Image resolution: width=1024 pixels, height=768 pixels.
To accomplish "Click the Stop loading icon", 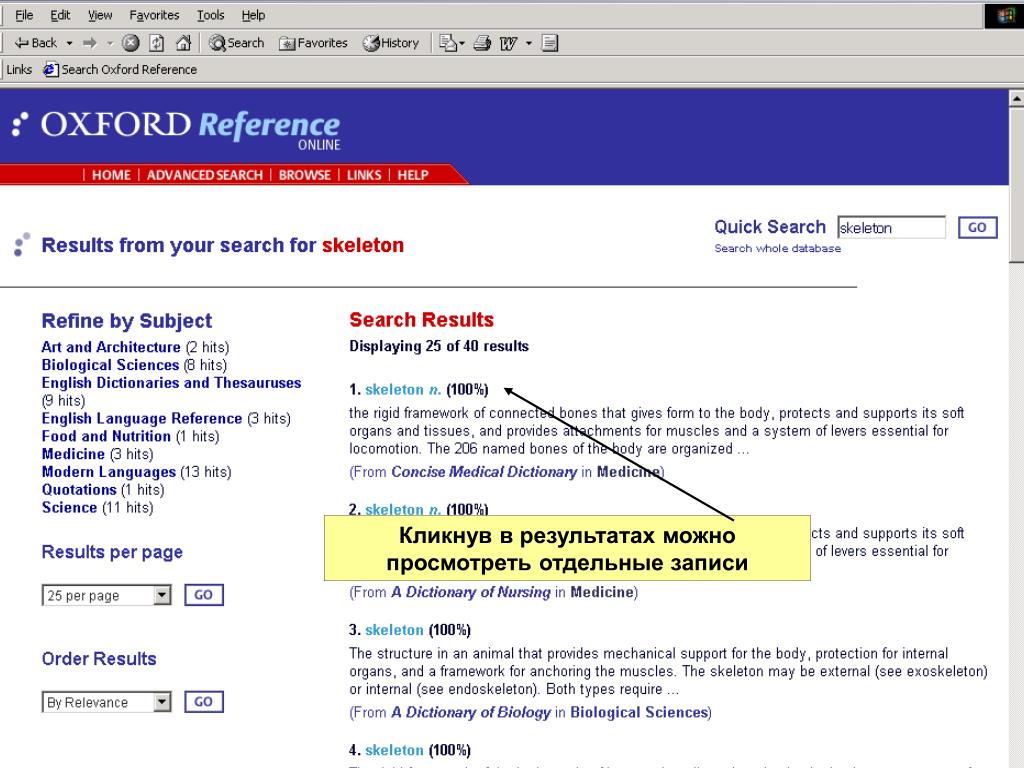I will coord(131,43).
